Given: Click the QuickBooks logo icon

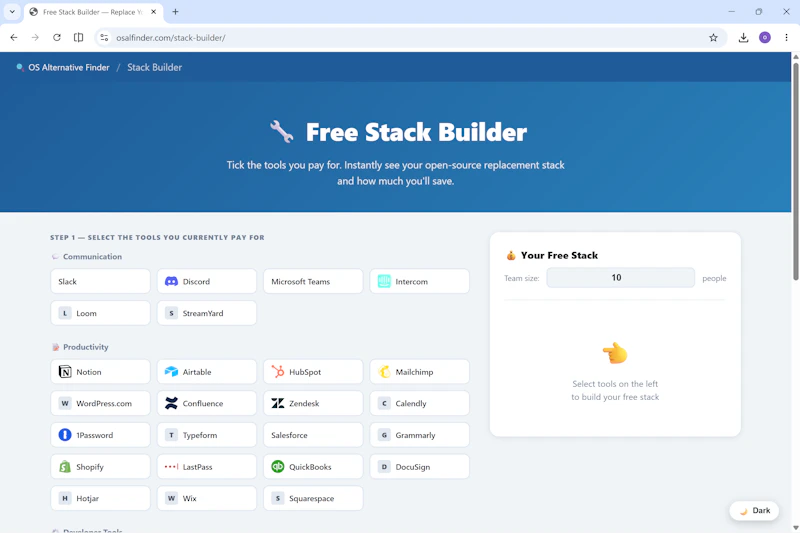Looking at the screenshot, I should click(x=278, y=467).
